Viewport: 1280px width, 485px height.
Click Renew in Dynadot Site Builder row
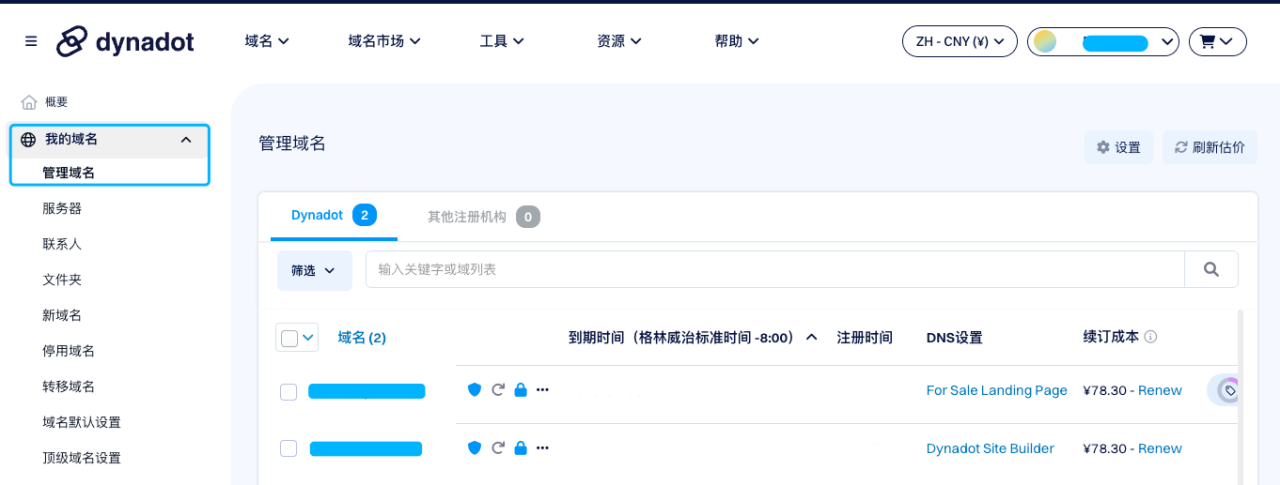[1160, 449]
